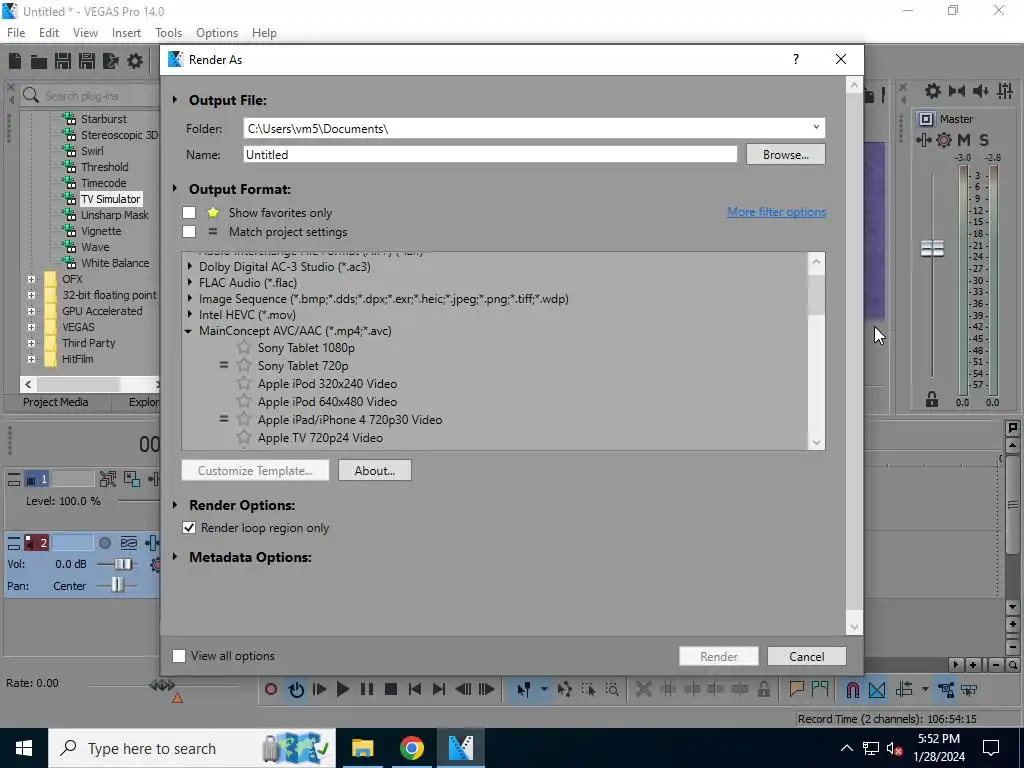This screenshot has height=768, width=1024.
Task: Click the Record button in transport bar
Action: click(x=271, y=689)
